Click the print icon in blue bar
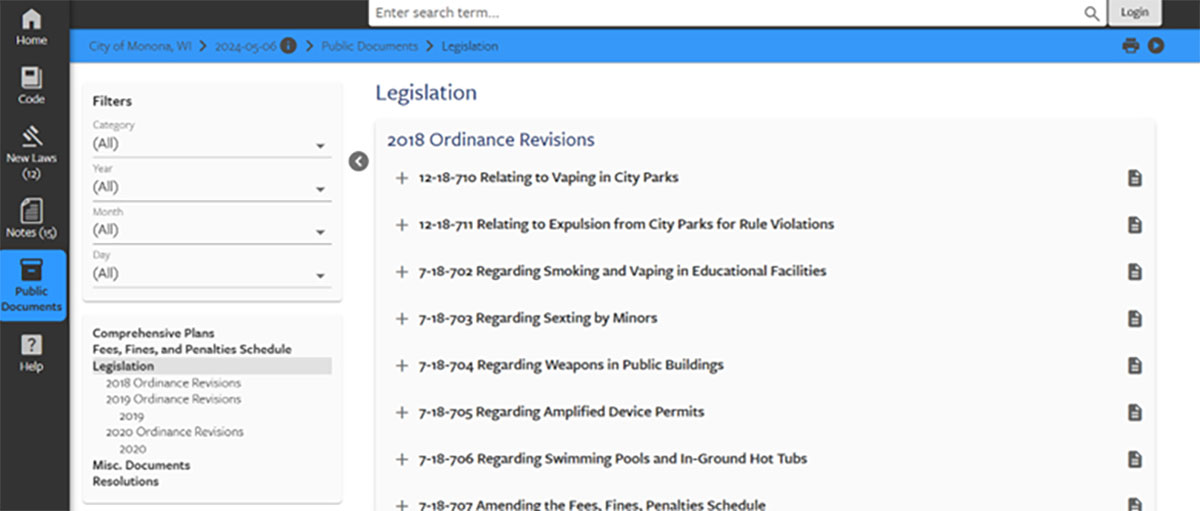 1130,46
